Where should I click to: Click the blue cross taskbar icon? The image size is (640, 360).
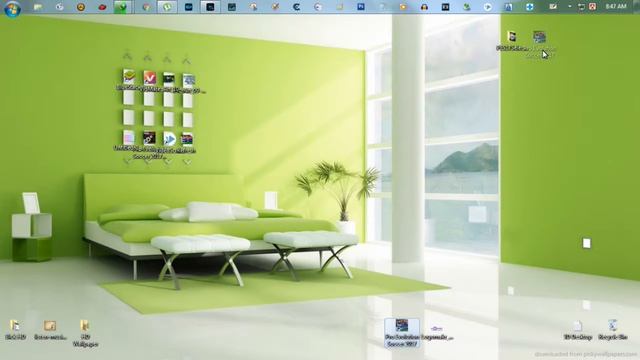[x=529, y=7]
